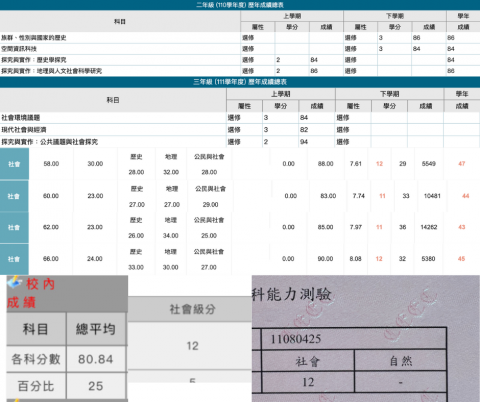Click the 各科分數 row label

[36, 359]
